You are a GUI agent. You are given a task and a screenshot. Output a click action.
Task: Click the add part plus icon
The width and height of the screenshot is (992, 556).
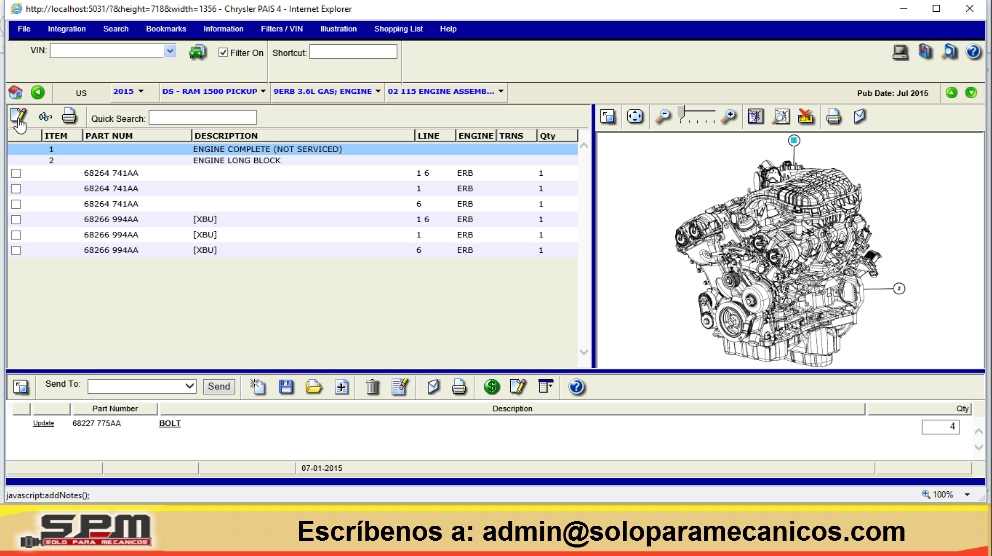(x=342, y=386)
